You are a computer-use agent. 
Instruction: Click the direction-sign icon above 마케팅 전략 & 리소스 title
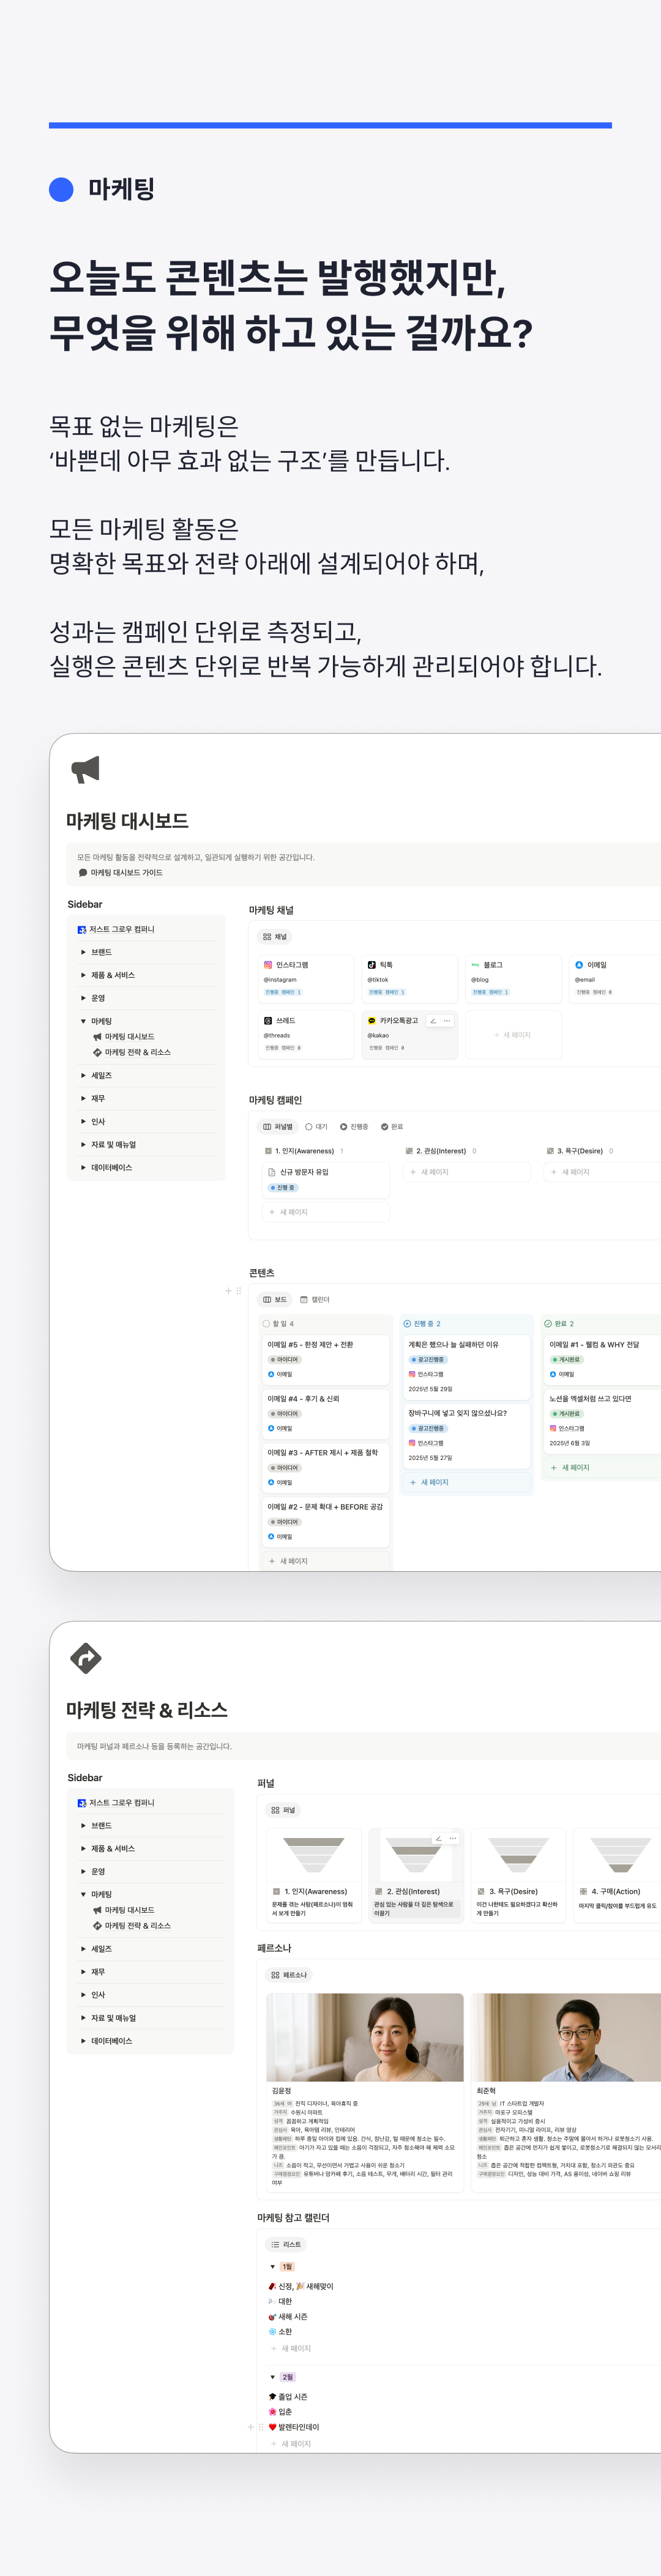(86, 1658)
